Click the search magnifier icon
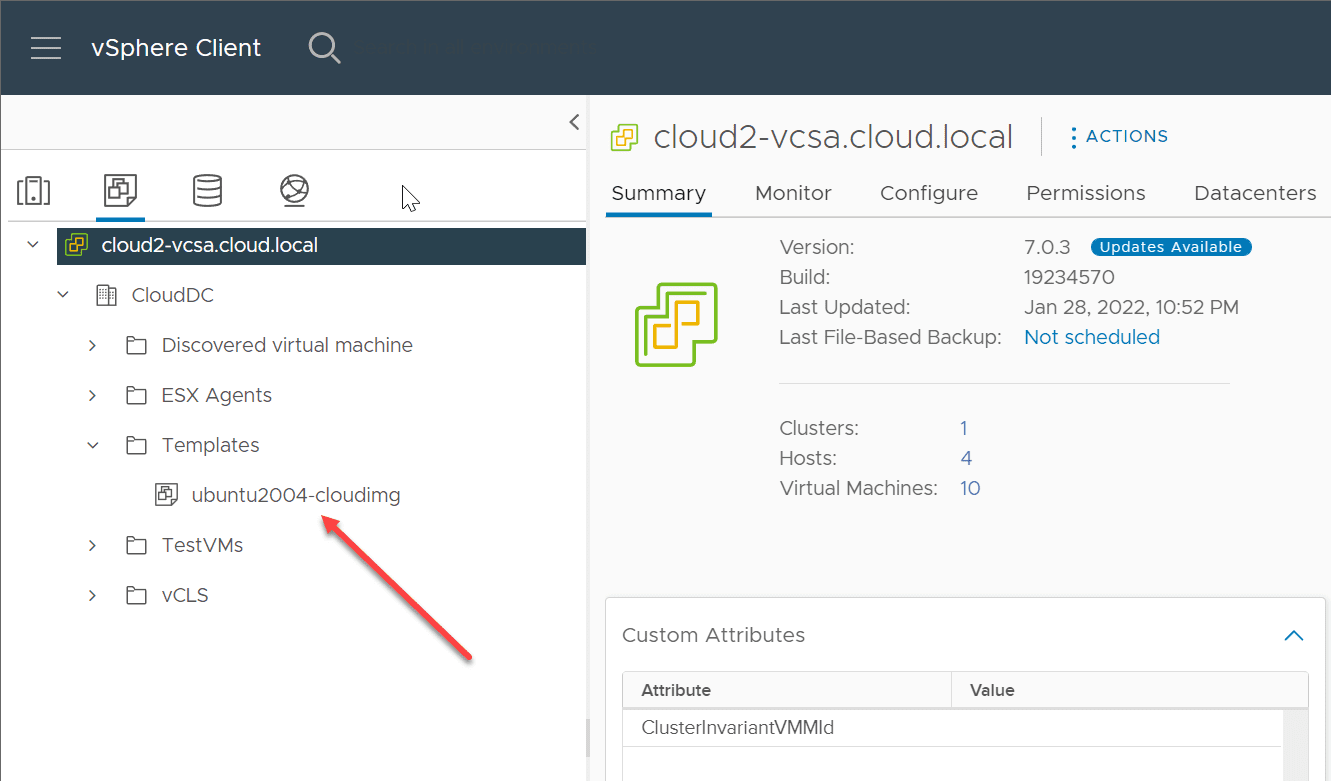Image resolution: width=1331 pixels, height=781 pixels. (324, 48)
